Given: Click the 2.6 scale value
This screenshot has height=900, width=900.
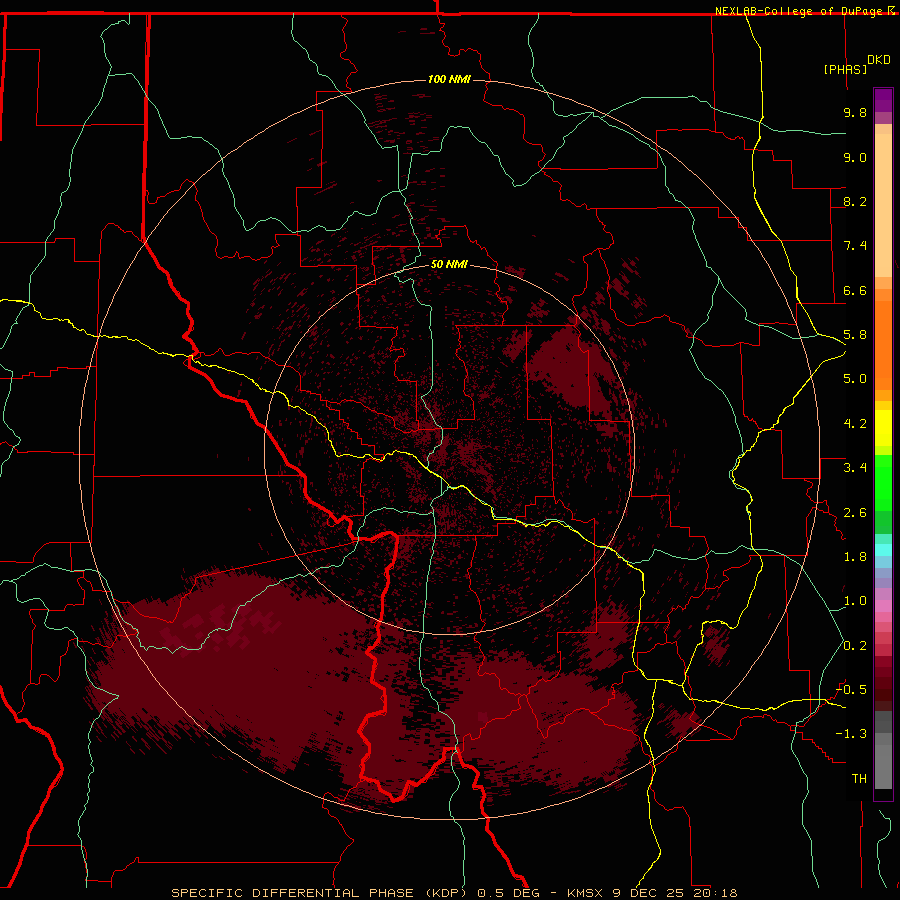Looking at the screenshot, I should [x=855, y=513].
